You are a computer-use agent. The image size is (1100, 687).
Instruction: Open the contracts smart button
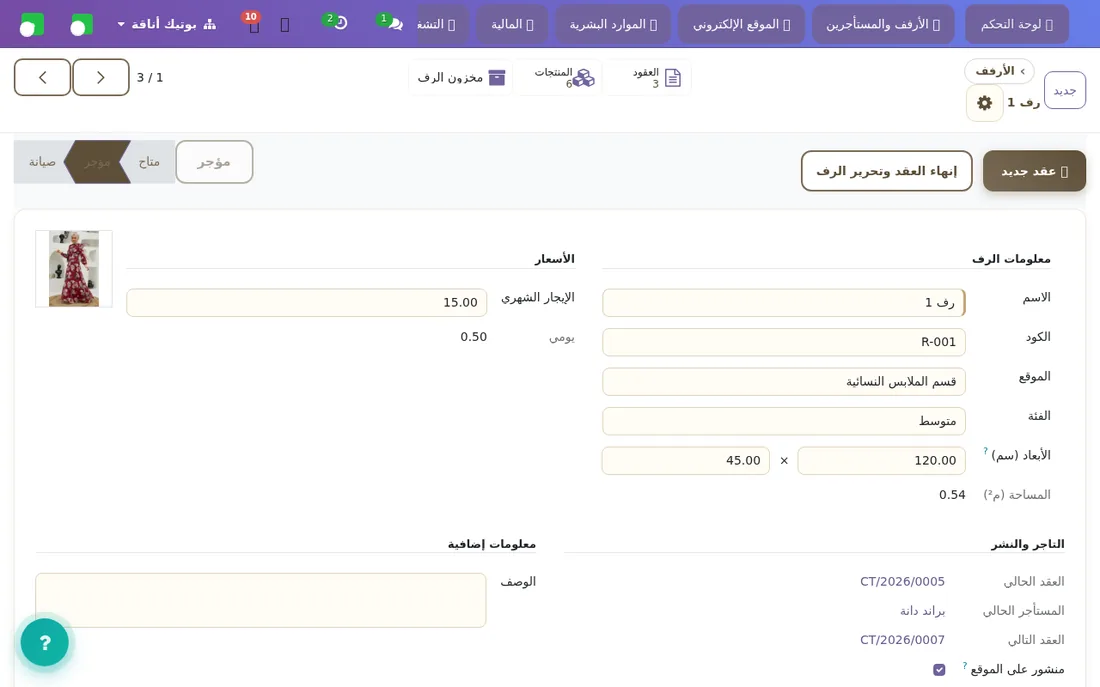tap(650, 77)
